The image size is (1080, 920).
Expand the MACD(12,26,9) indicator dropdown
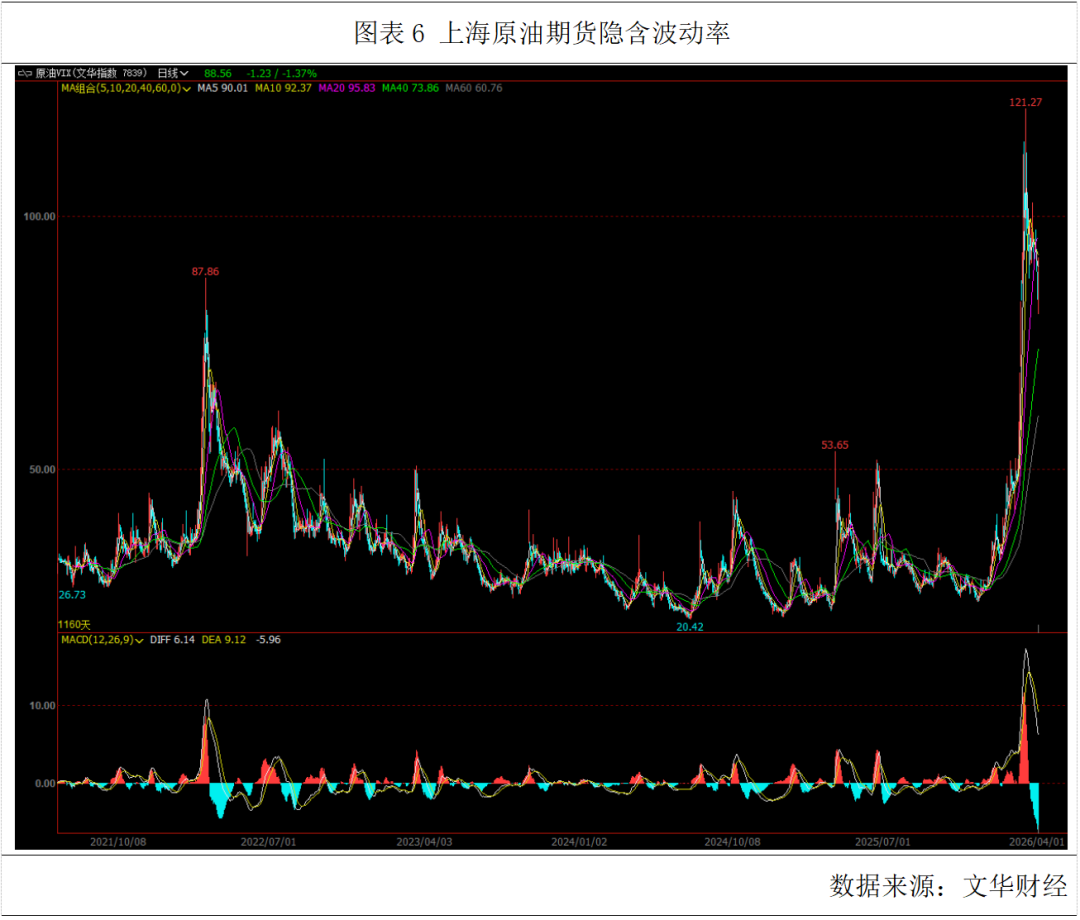[x=102, y=640]
